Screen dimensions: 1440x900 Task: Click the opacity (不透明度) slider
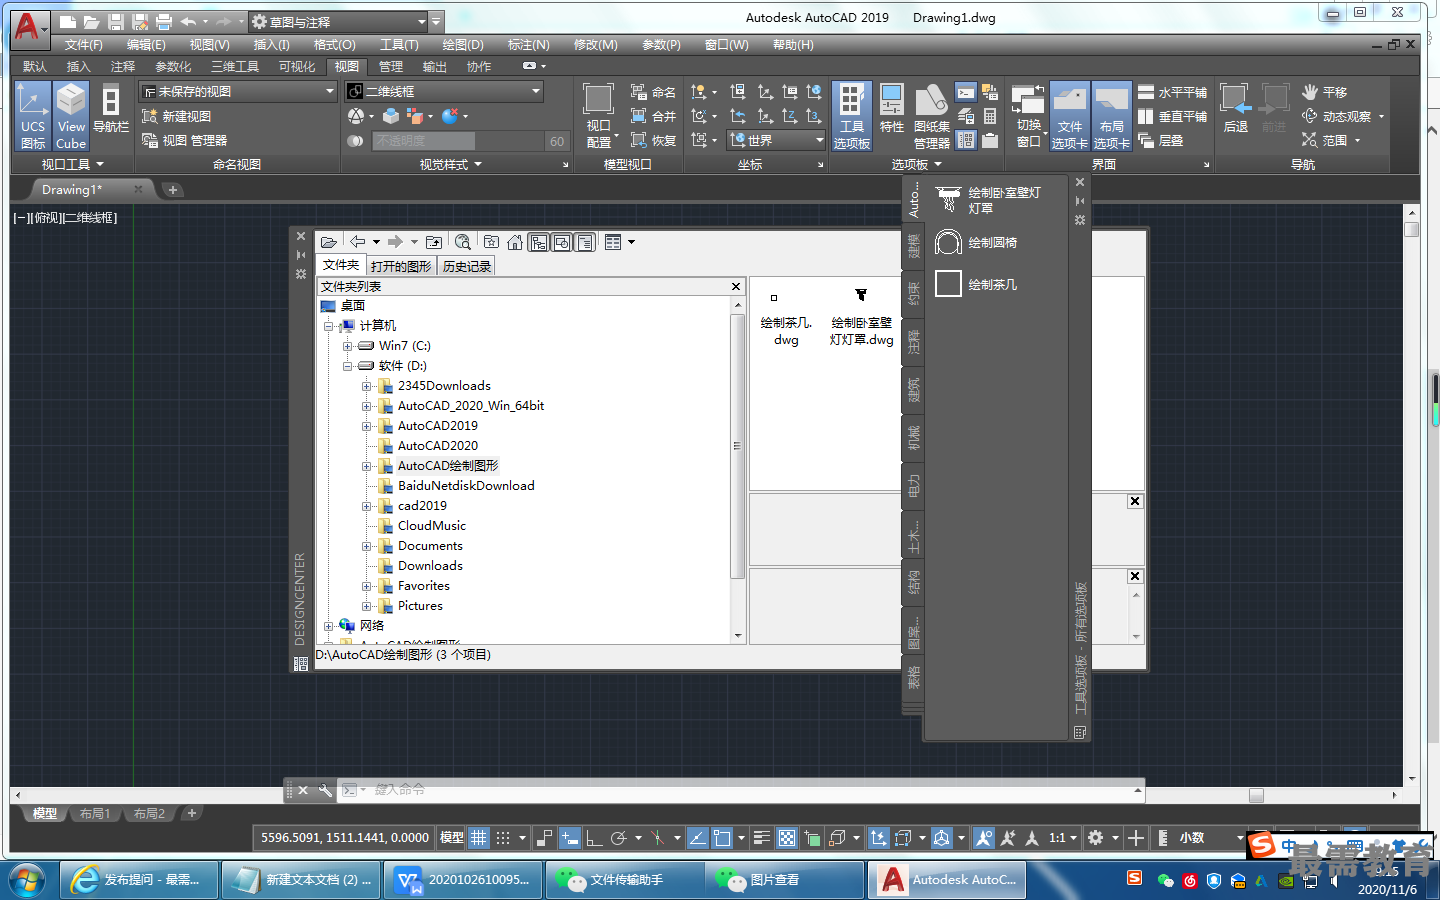tap(457, 141)
